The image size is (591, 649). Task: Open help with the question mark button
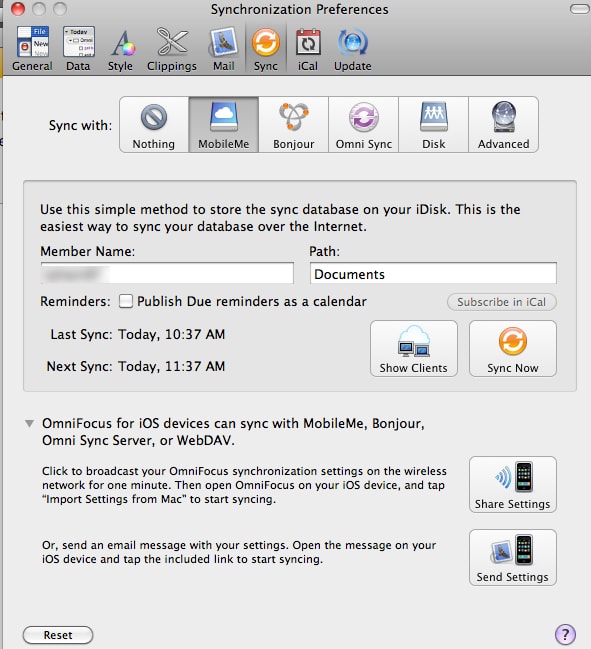[x=565, y=634]
